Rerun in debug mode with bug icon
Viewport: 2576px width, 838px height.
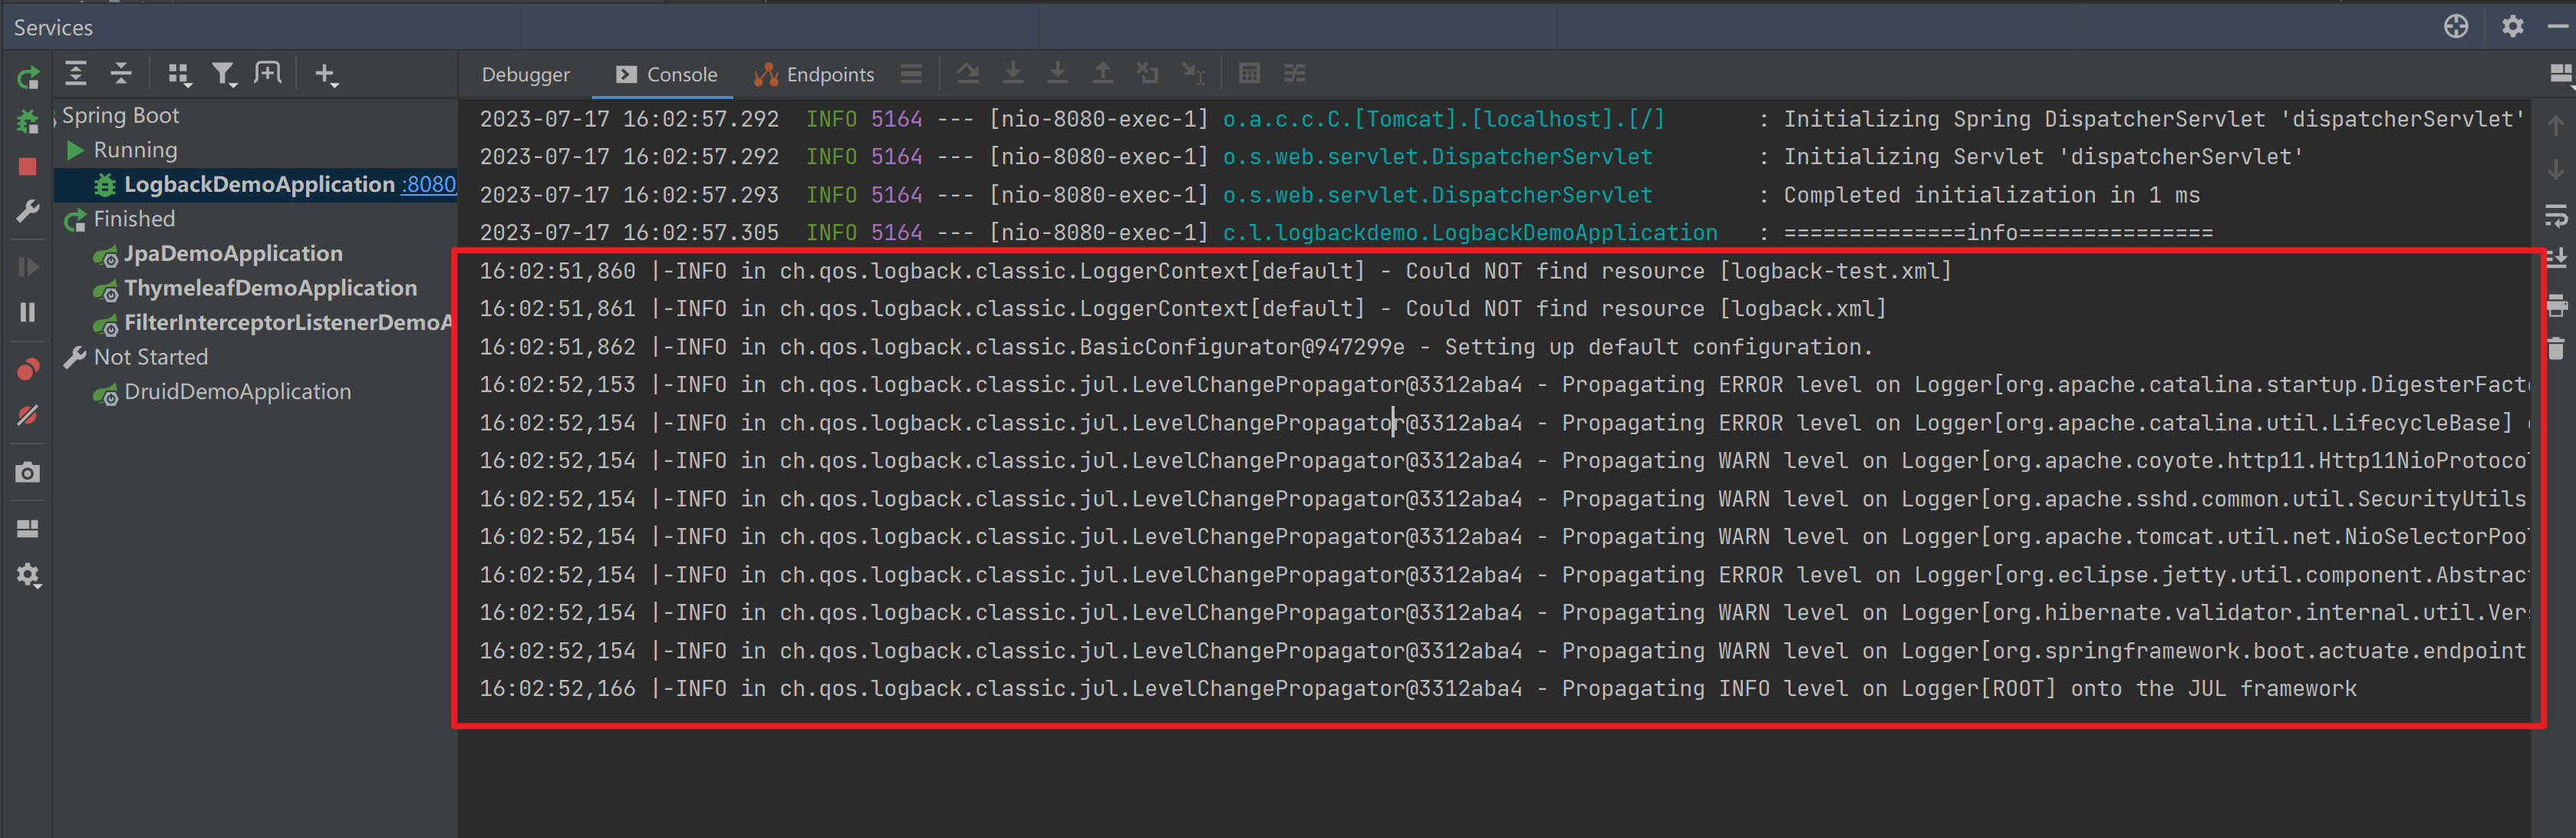pyautogui.click(x=28, y=122)
